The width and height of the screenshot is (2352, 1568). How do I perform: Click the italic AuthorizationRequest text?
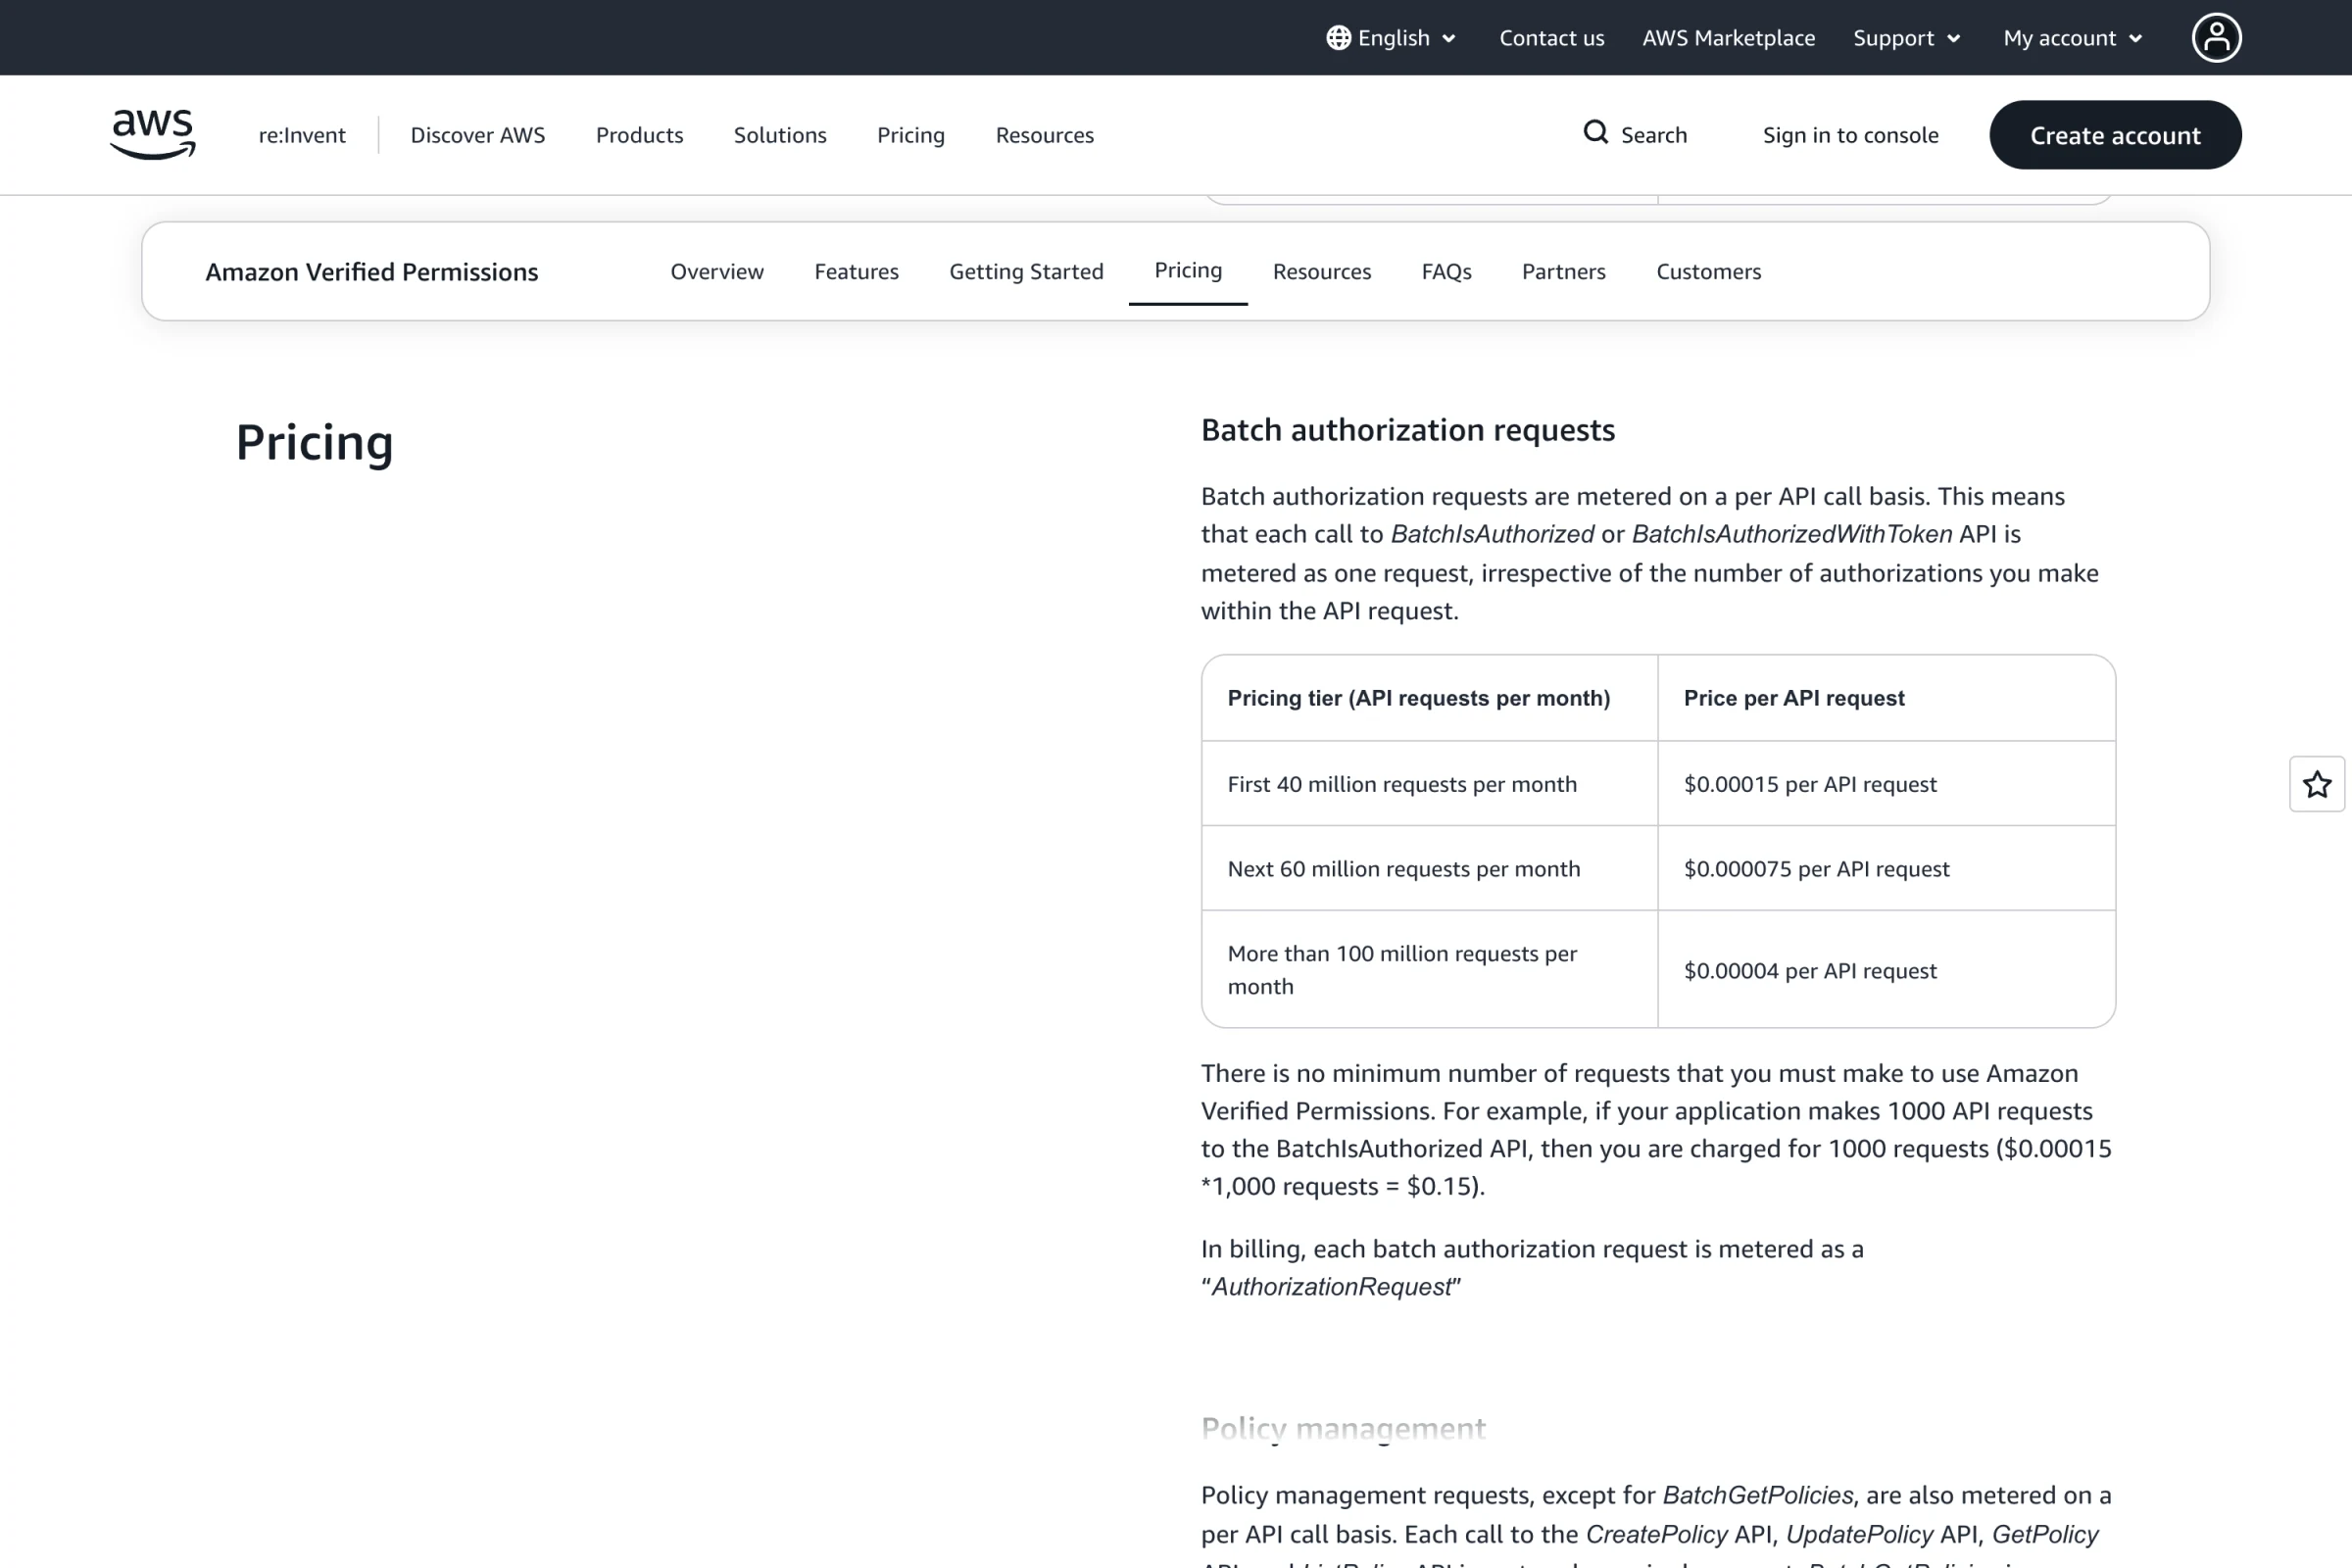[x=1331, y=1287]
